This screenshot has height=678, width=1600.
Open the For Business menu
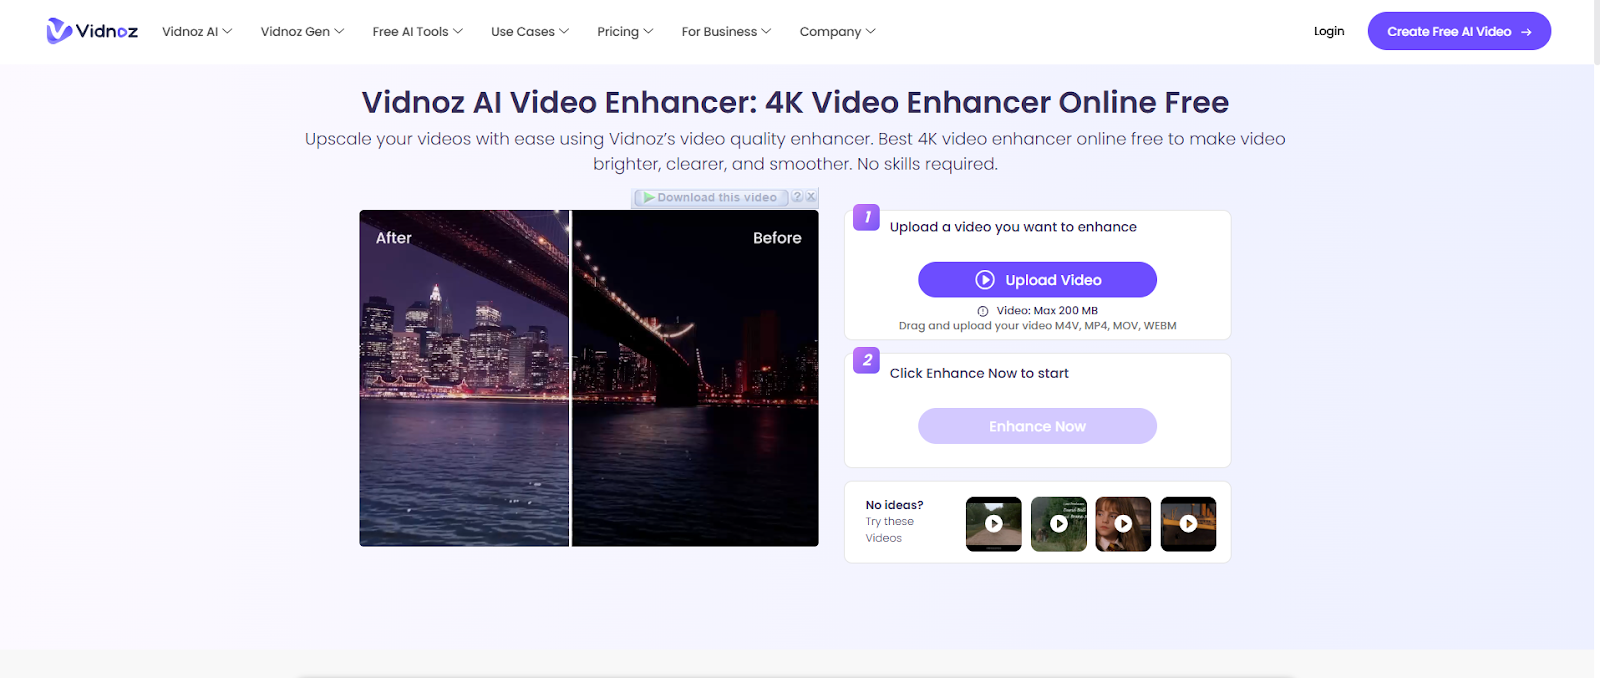point(726,32)
